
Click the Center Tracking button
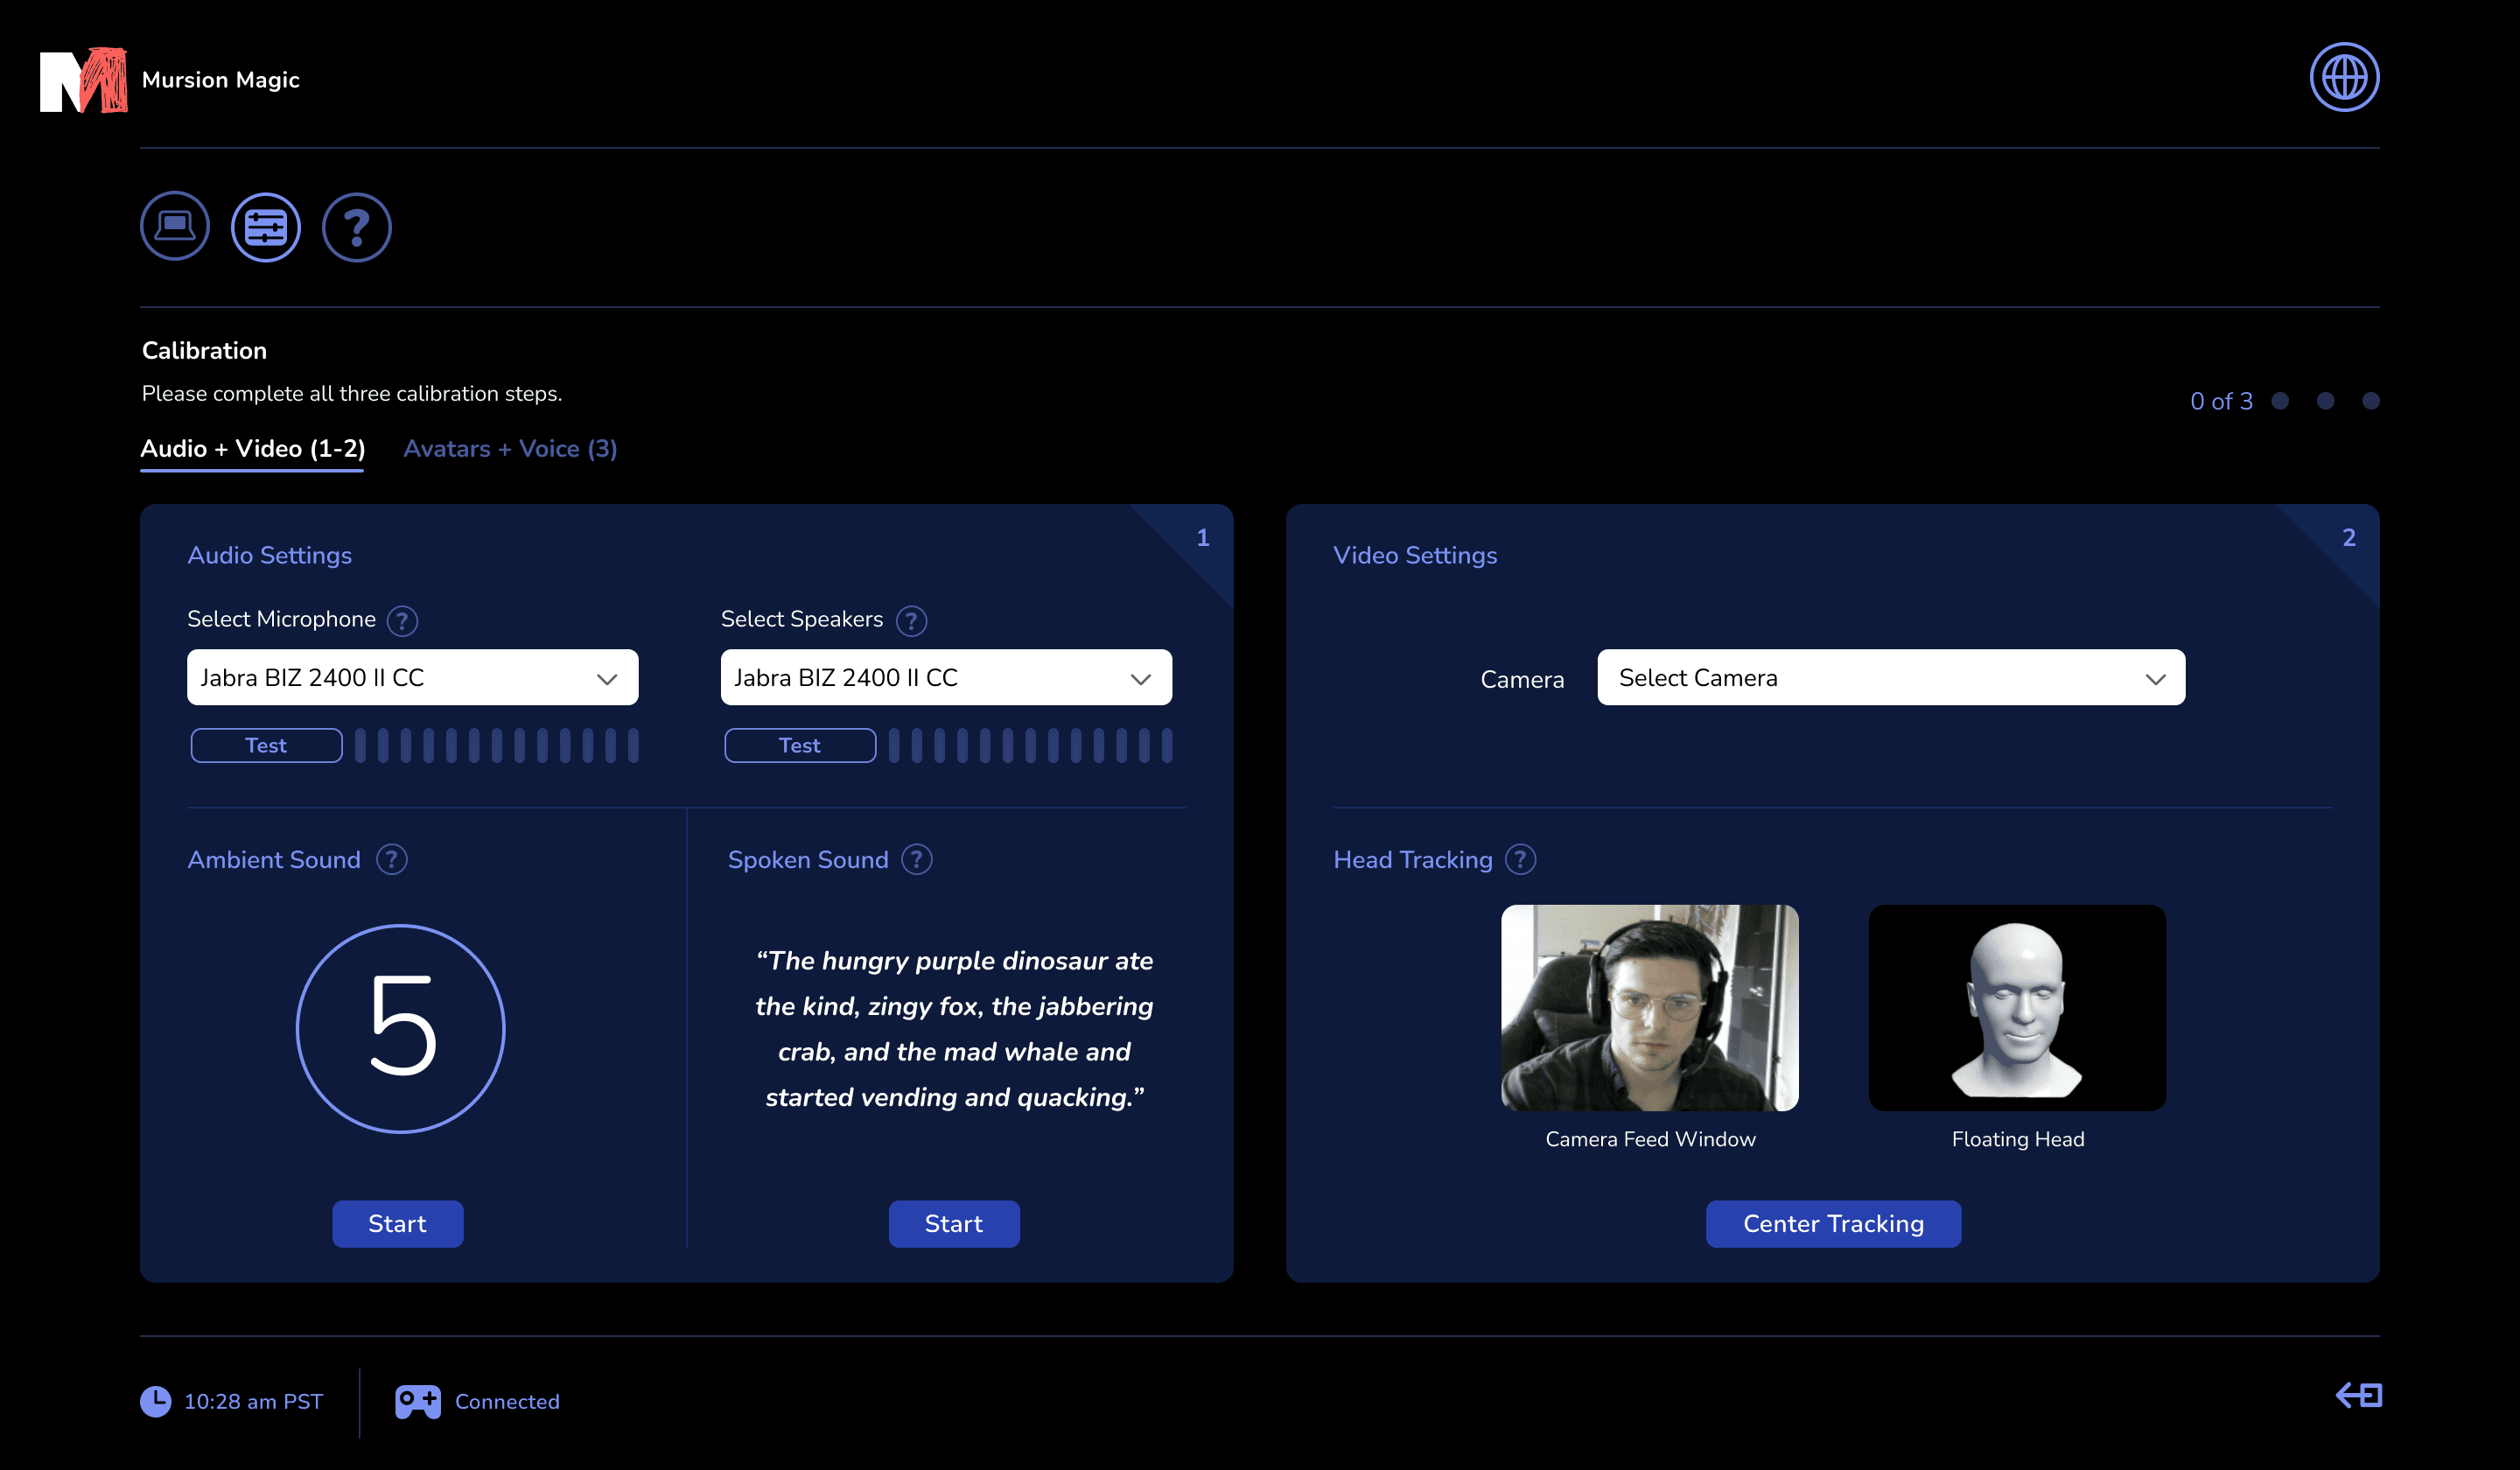click(x=1832, y=1223)
